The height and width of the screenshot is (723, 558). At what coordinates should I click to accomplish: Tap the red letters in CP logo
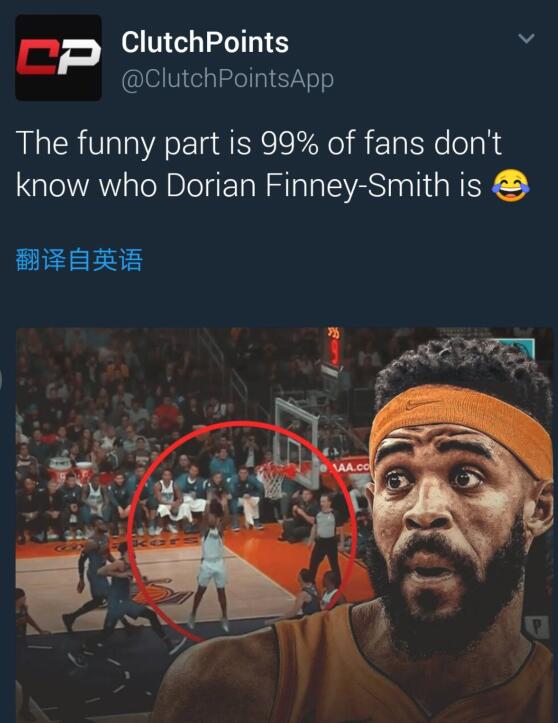(x=36, y=58)
